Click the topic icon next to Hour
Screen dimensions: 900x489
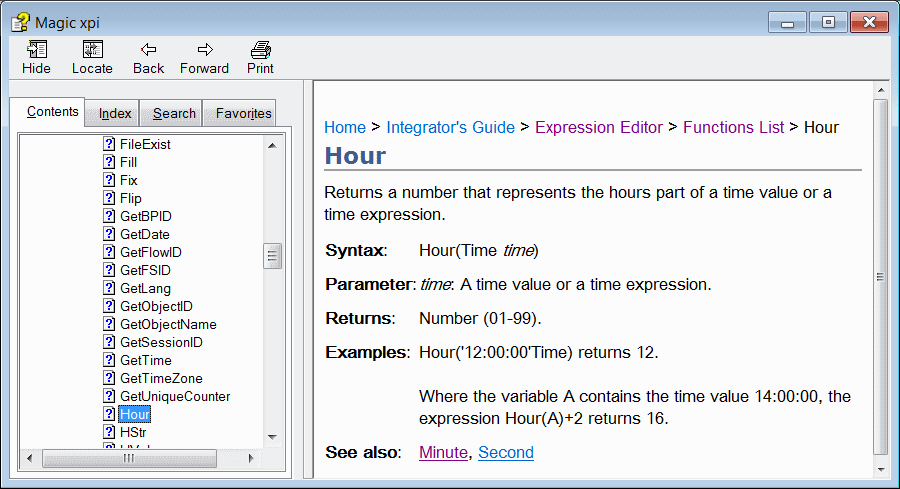pos(109,414)
